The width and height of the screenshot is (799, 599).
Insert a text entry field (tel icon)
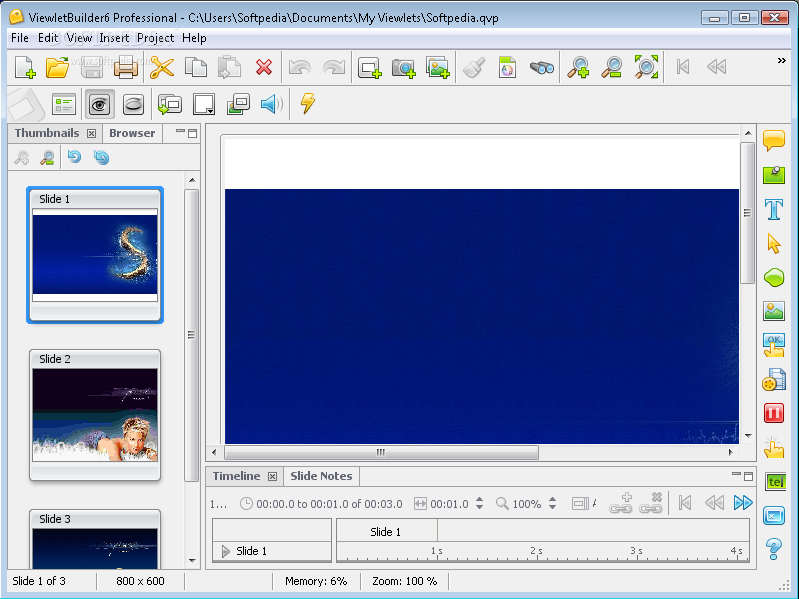pos(775,481)
